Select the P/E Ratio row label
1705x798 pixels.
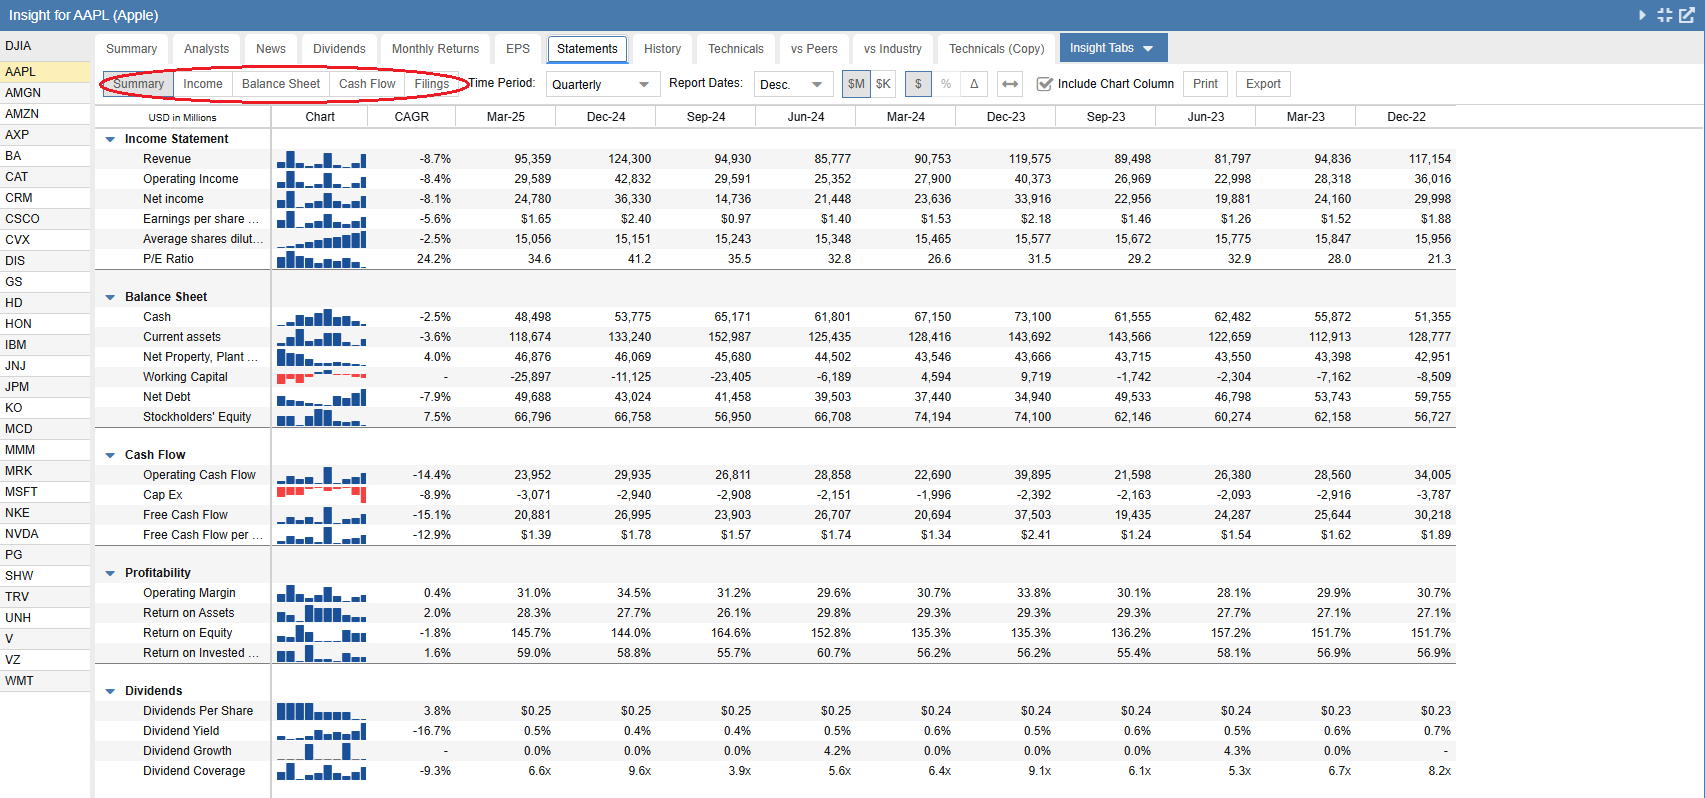(x=168, y=259)
